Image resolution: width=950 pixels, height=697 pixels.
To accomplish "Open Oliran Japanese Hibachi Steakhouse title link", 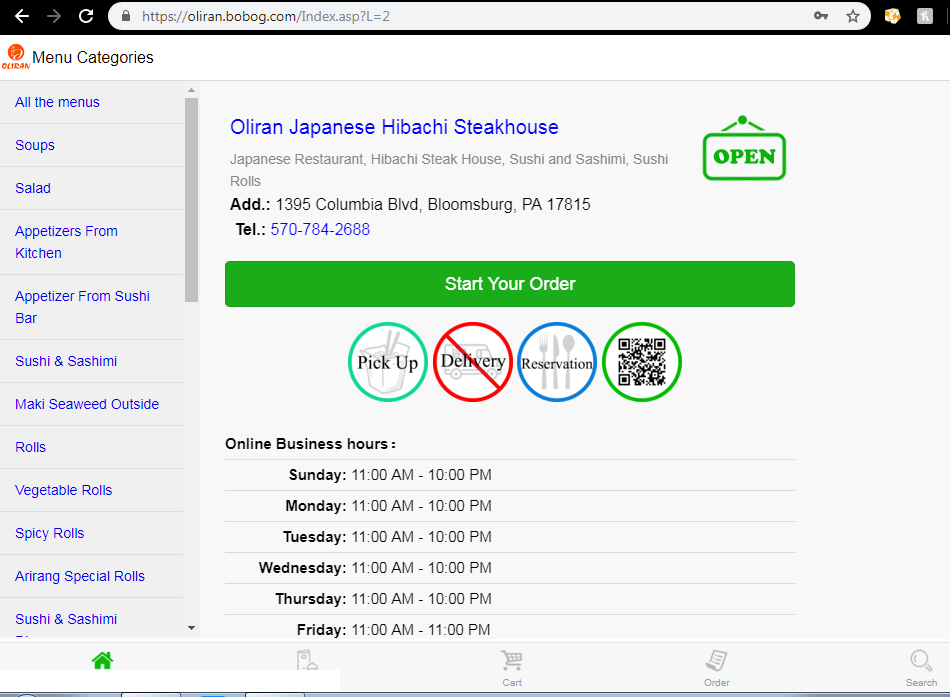I will (x=394, y=127).
